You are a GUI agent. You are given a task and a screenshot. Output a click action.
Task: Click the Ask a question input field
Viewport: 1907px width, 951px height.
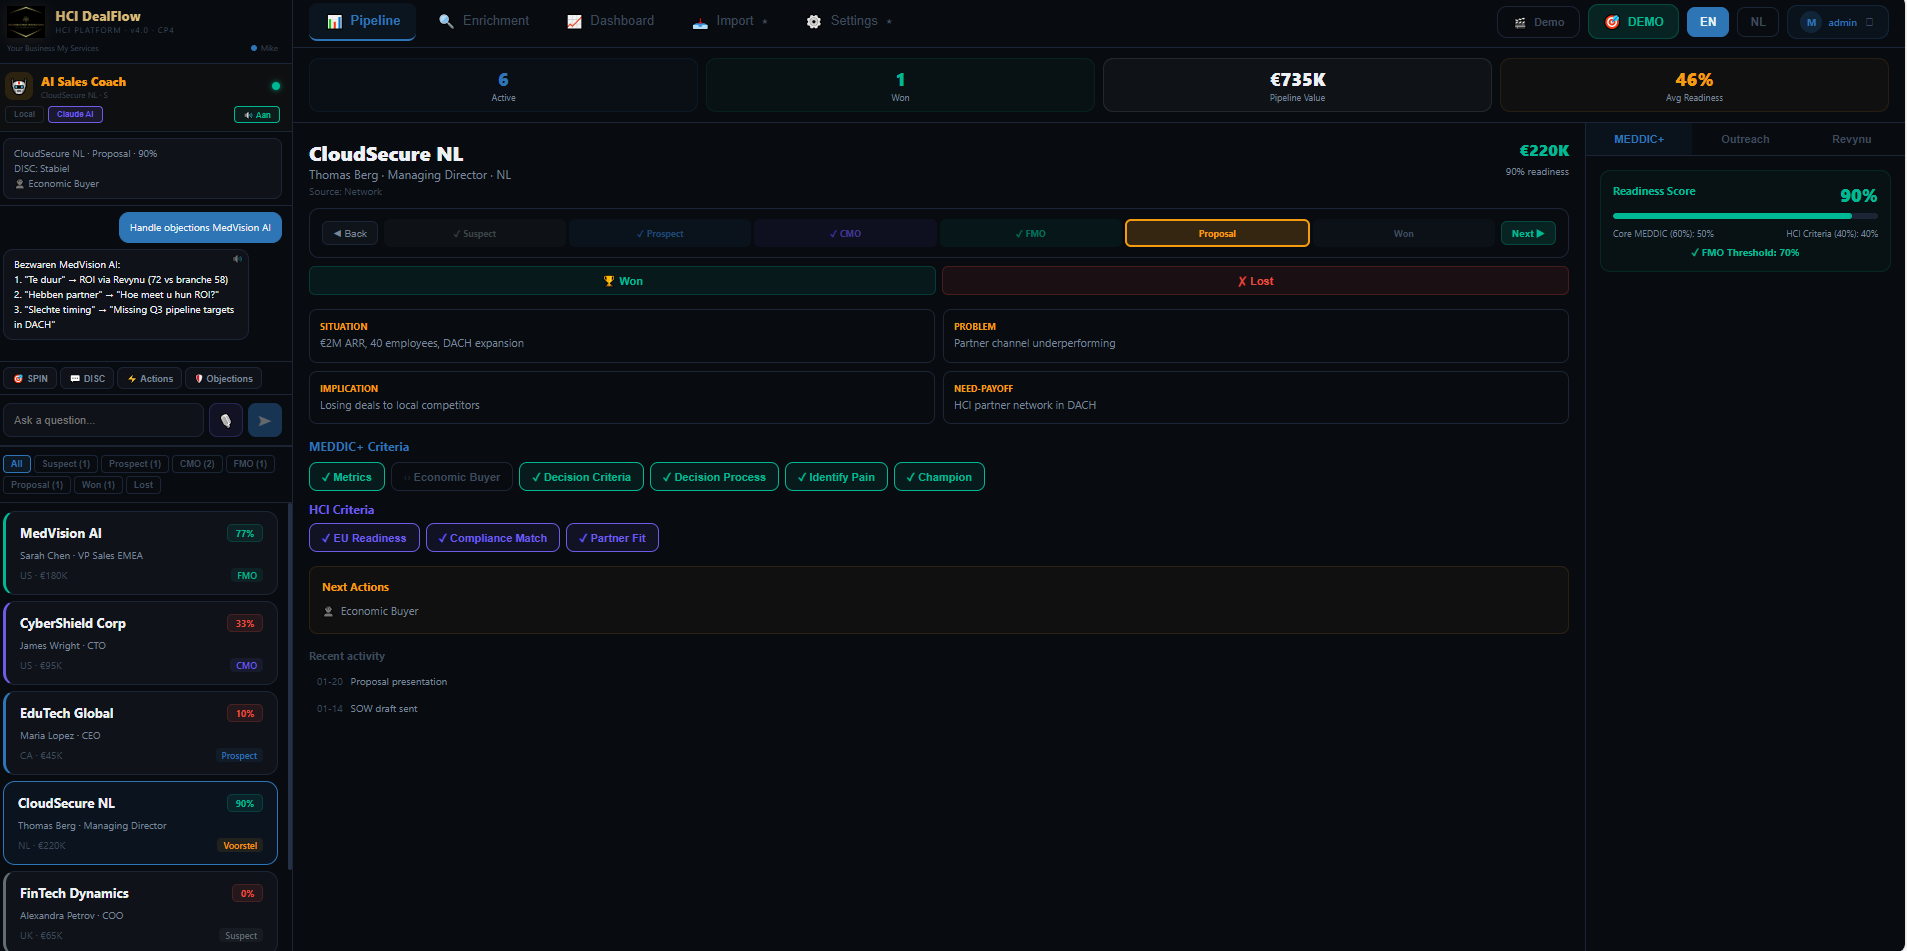point(103,419)
